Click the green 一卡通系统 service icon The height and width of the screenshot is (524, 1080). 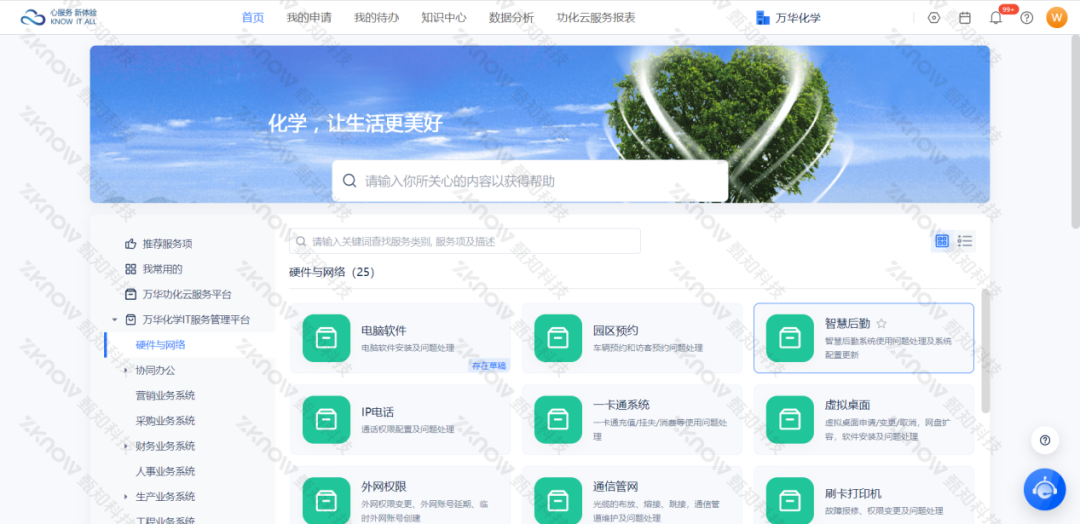point(558,419)
